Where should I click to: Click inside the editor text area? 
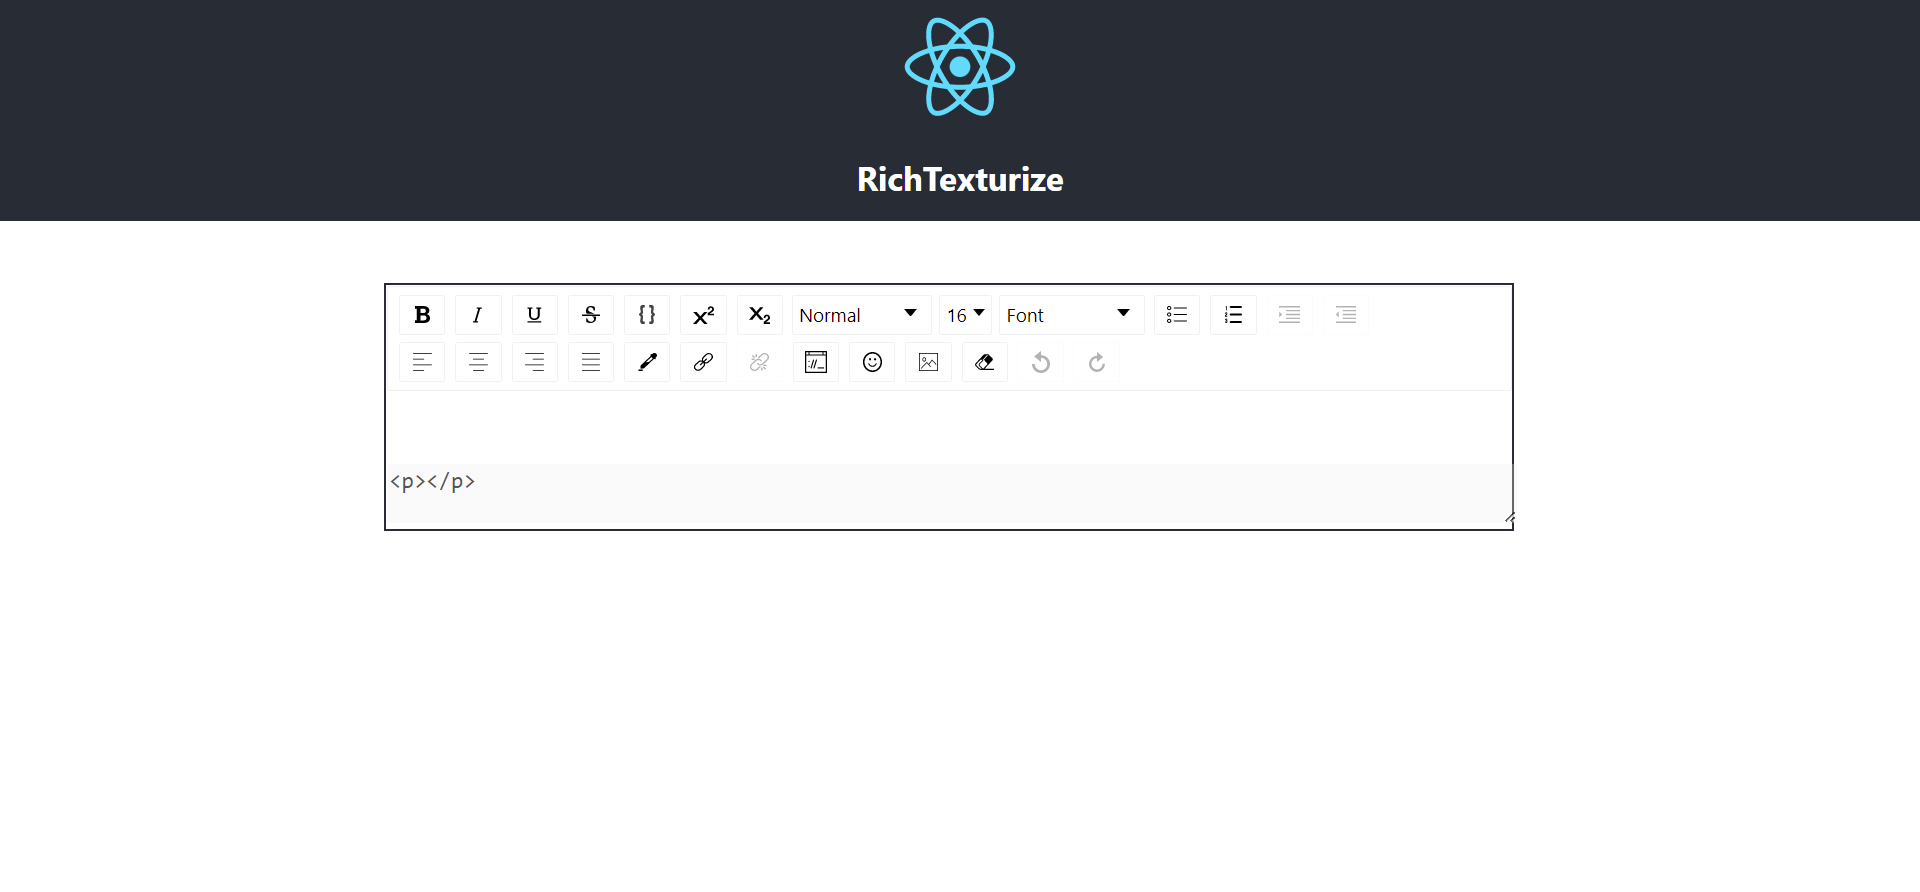click(x=949, y=427)
